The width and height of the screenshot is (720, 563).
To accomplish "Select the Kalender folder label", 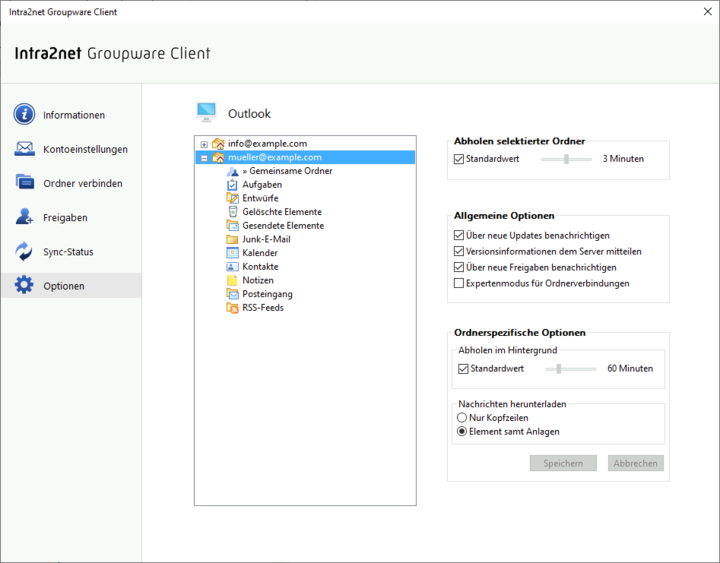I will click(260, 253).
